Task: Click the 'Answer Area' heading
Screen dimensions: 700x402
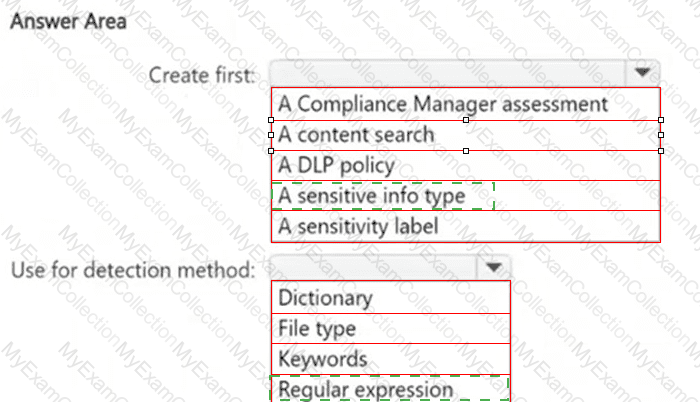Action: pyautogui.click(x=67, y=21)
